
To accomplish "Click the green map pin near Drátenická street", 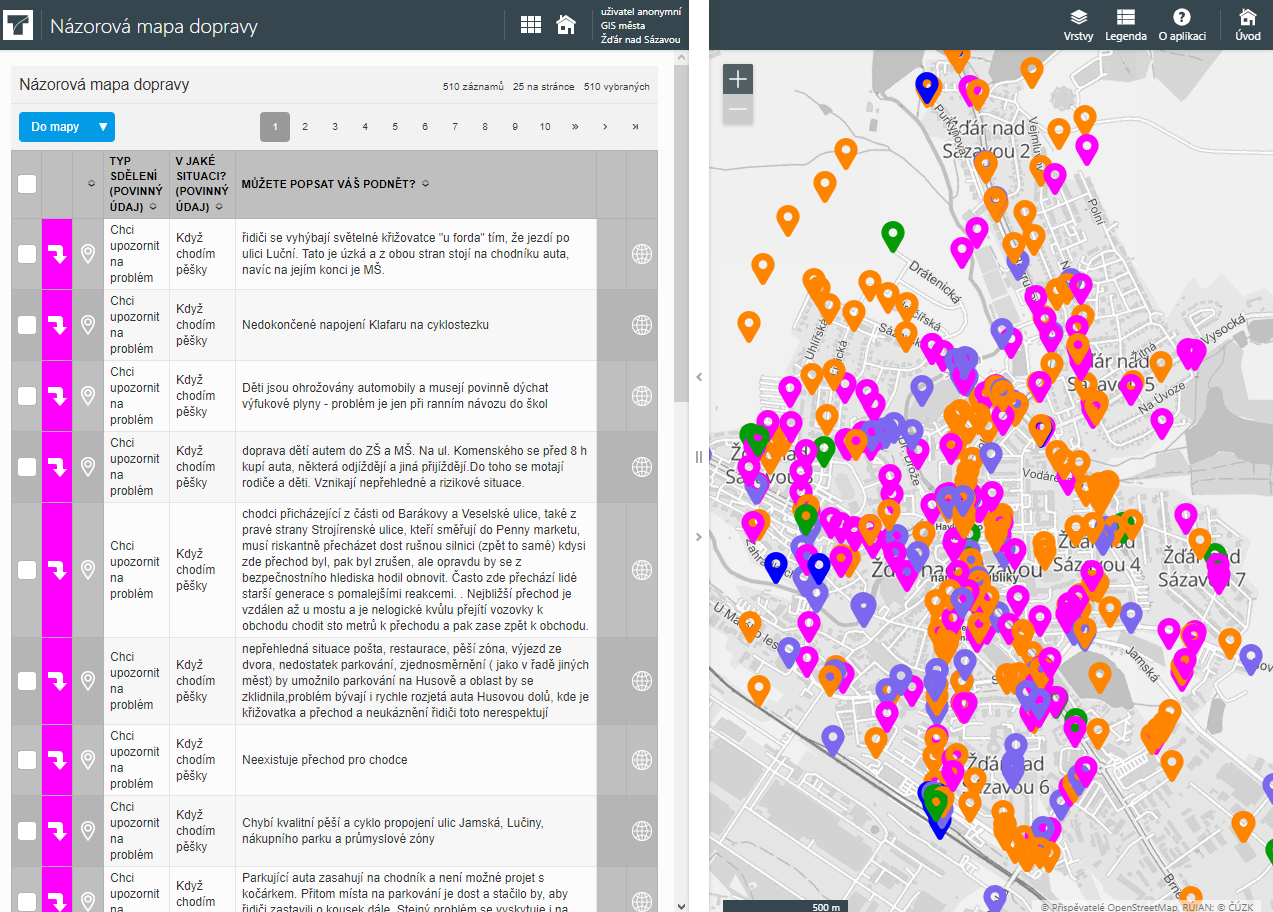I will coord(893,234).
